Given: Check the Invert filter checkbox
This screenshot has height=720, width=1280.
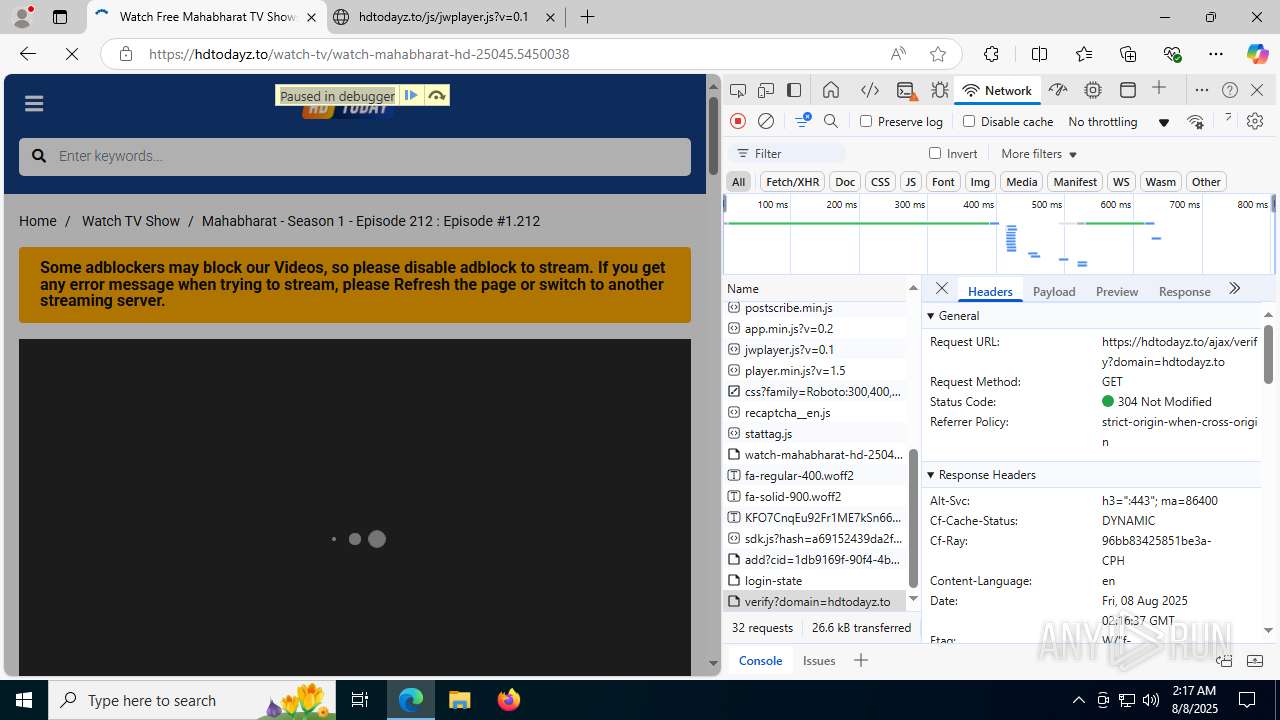Looking at the screenshot, I should [935, 153].
